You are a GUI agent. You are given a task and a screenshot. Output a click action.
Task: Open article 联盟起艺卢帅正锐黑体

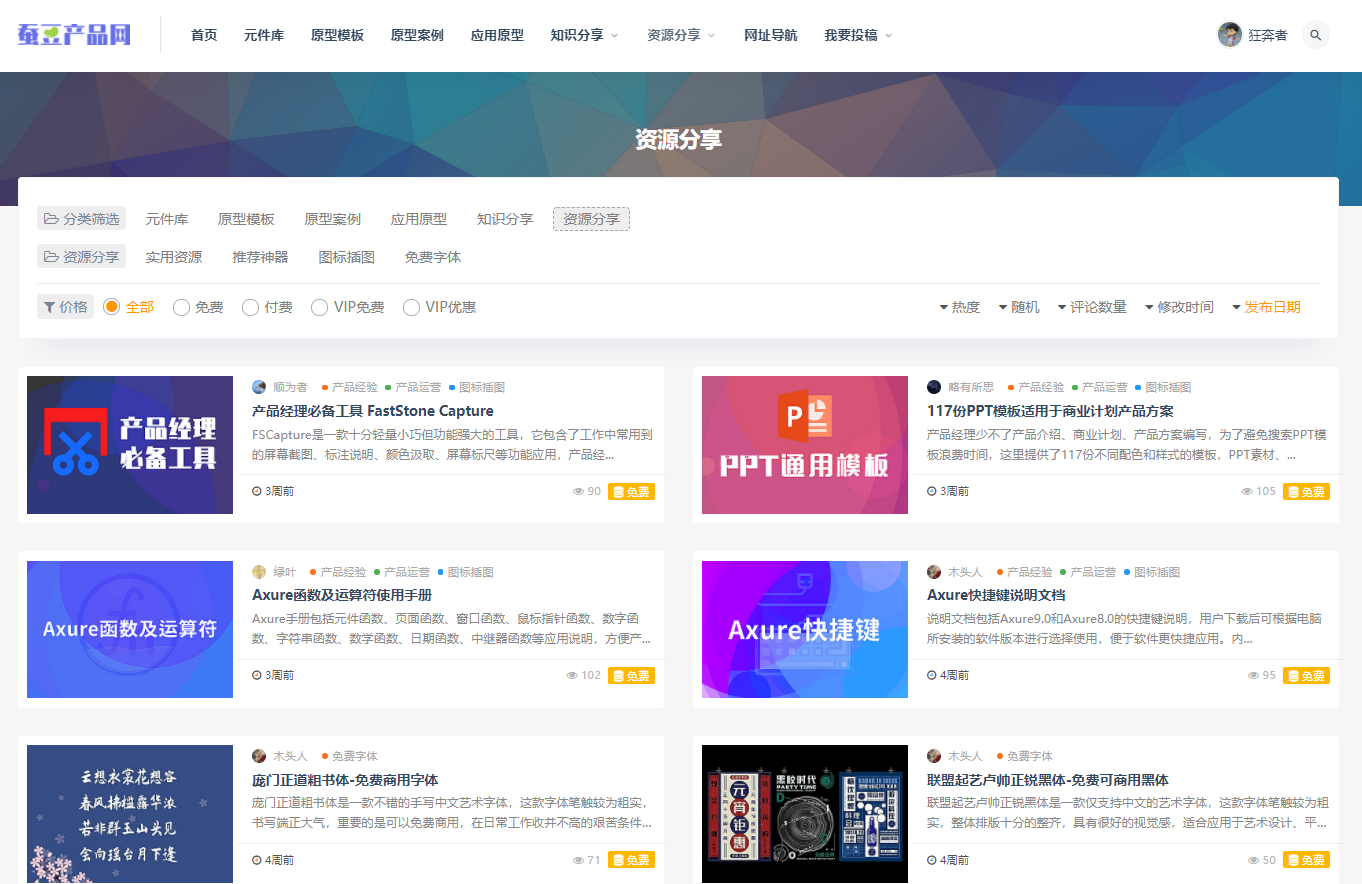pos(1048,780)
